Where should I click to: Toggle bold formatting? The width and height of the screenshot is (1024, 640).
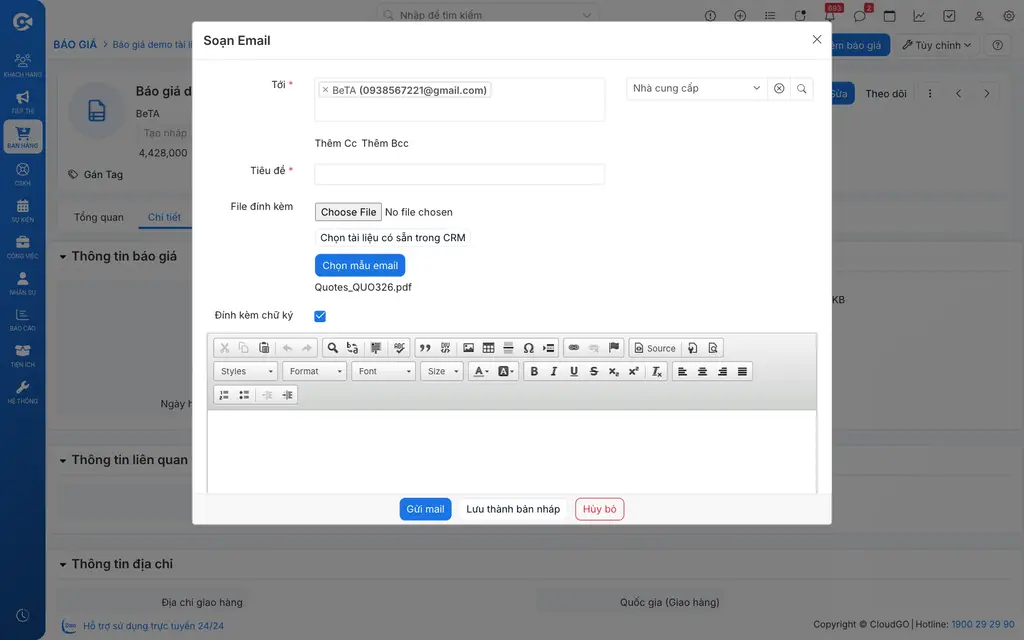[534, 372]
